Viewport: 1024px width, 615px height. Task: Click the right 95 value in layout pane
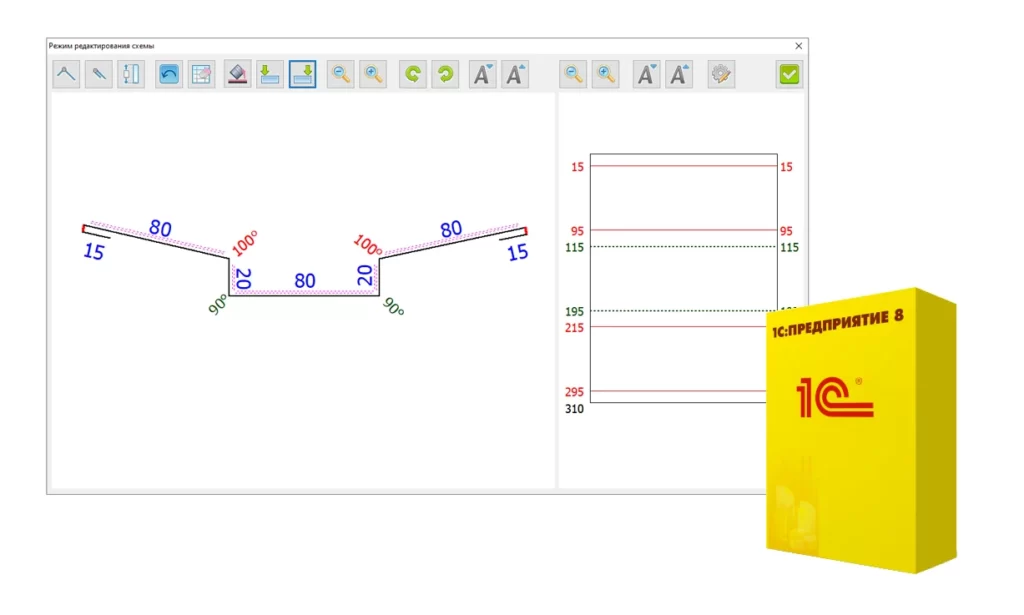(x=786, y=231)
